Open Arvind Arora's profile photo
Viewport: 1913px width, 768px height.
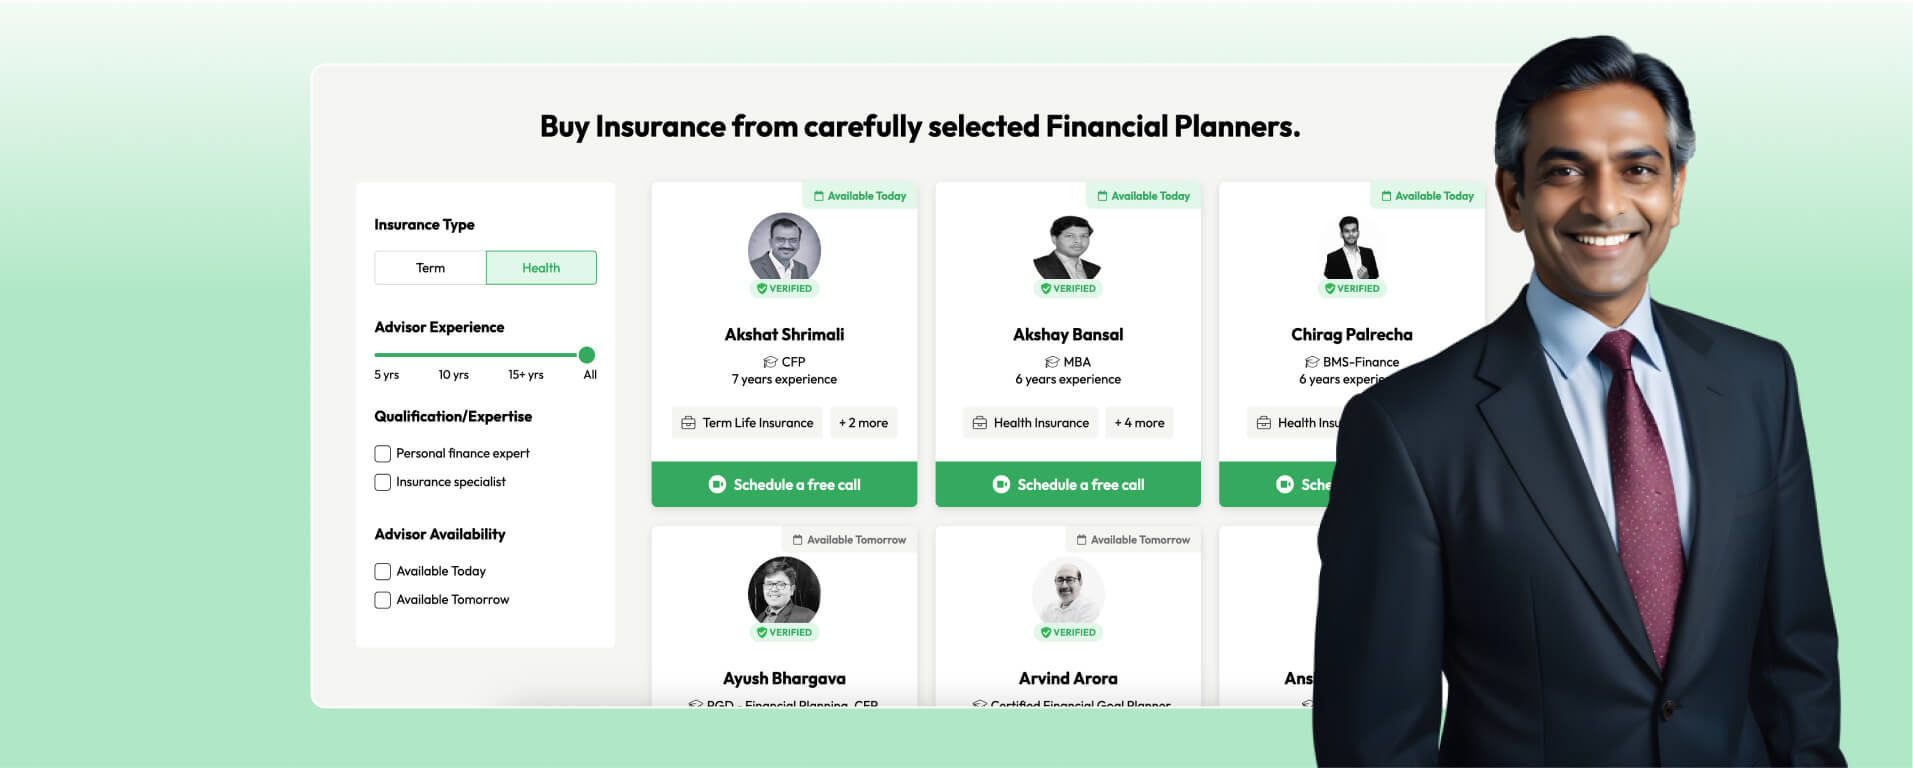[x=1068, y=592]
